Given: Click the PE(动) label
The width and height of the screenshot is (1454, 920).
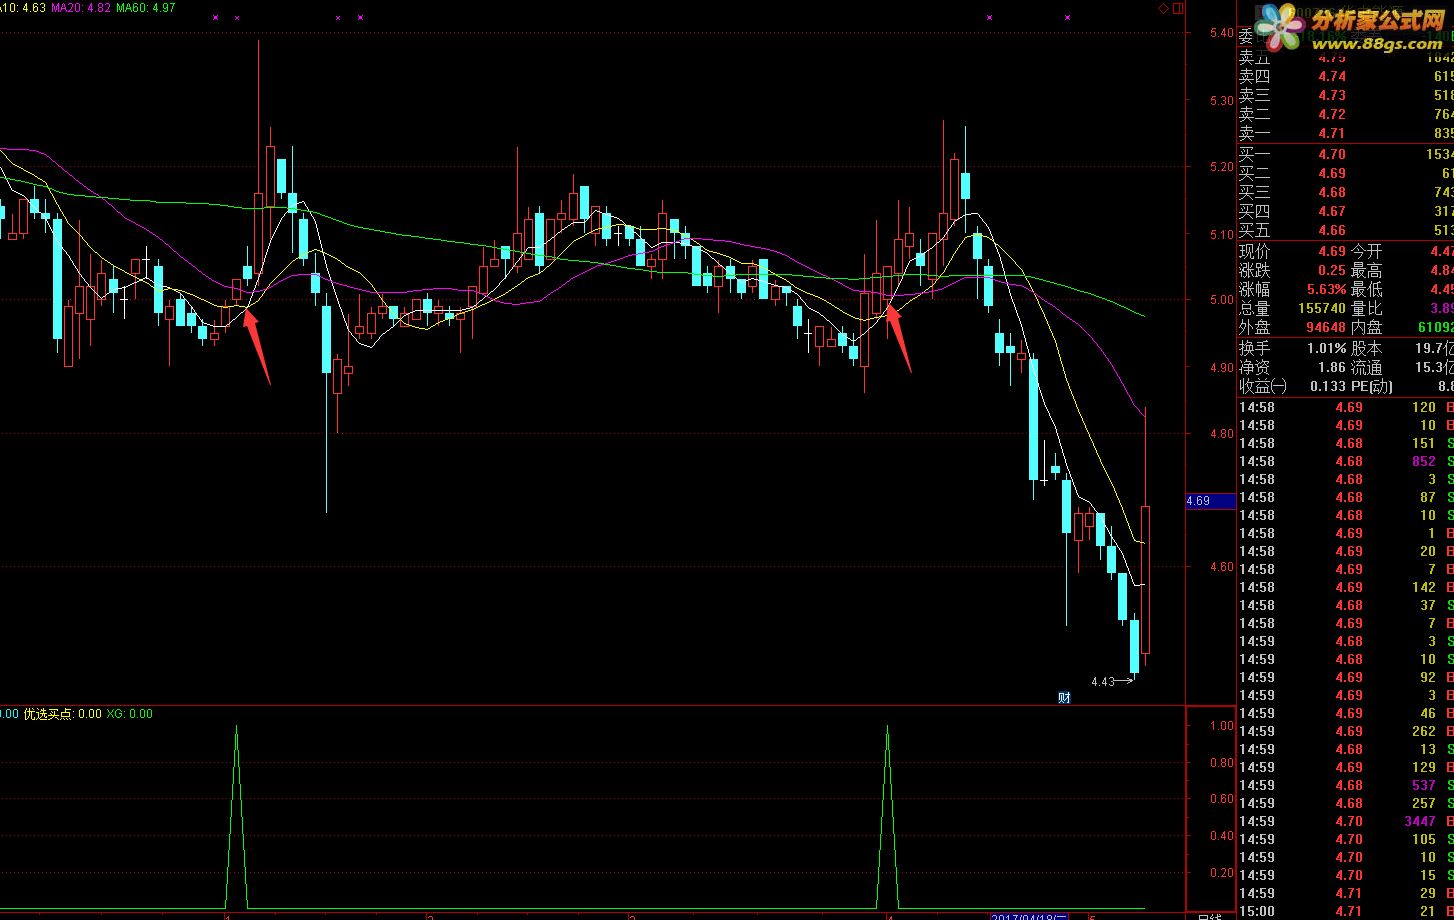Looking at the screenshot, I should tap(1373, 386).
